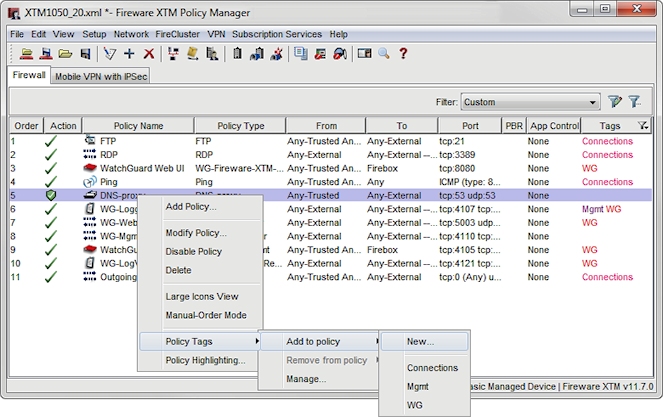Click New in the tags submenu
The height and width of the screenshot is (417, 663).
point(420,341)
